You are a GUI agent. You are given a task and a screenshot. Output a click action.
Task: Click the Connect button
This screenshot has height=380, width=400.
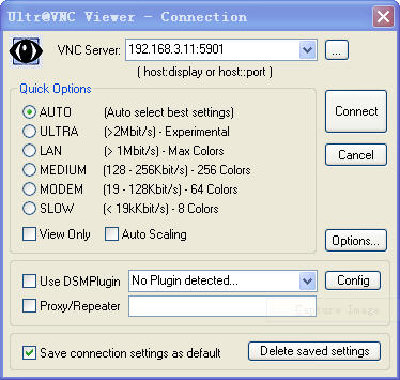pos(356,111)
